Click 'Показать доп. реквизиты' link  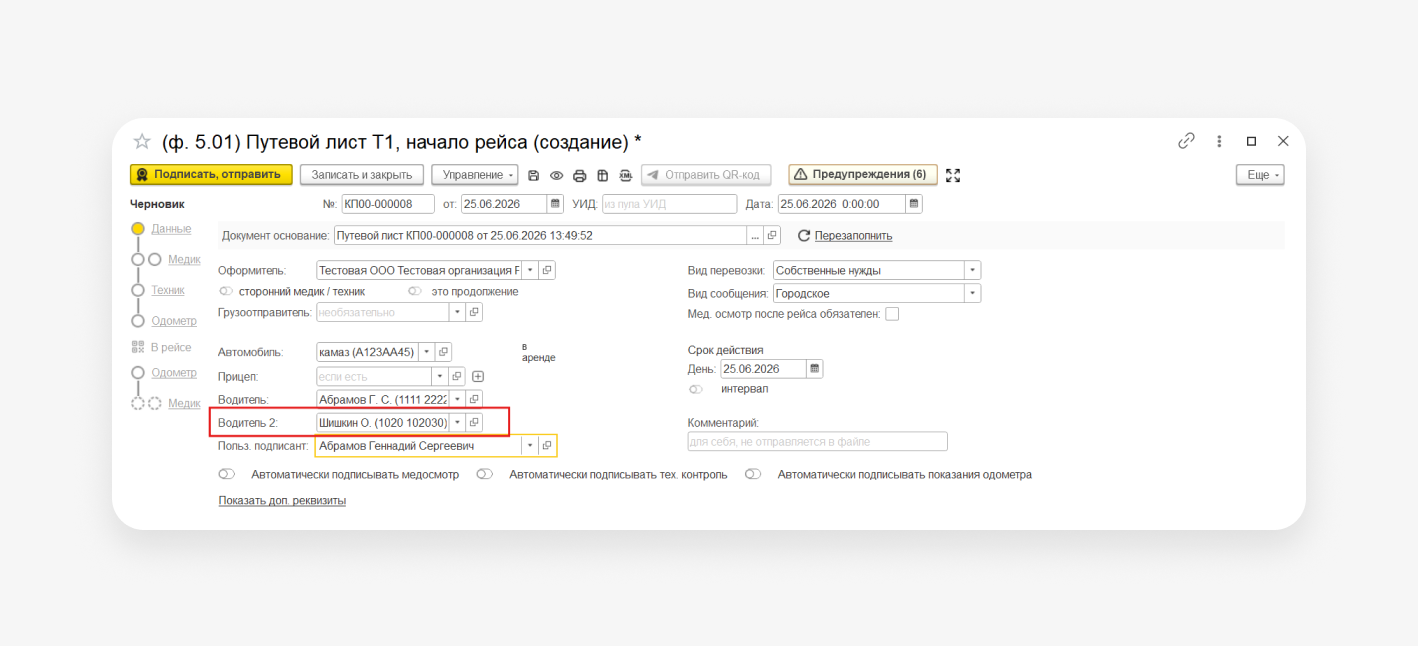tap(282, 500)
